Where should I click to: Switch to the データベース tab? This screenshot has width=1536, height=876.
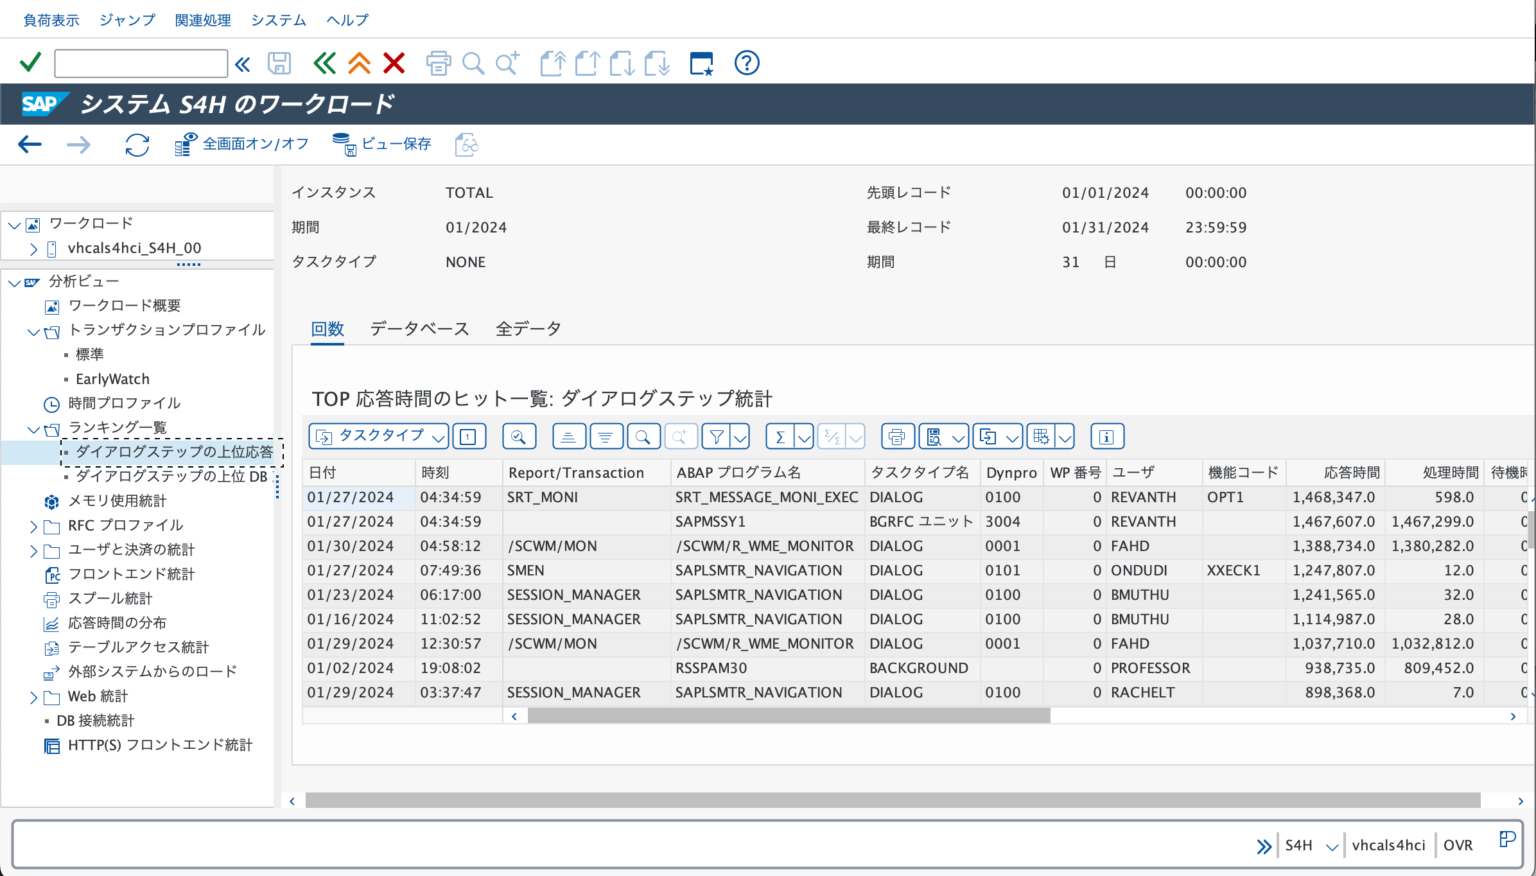pyautogui.click(x=419, y=328)
